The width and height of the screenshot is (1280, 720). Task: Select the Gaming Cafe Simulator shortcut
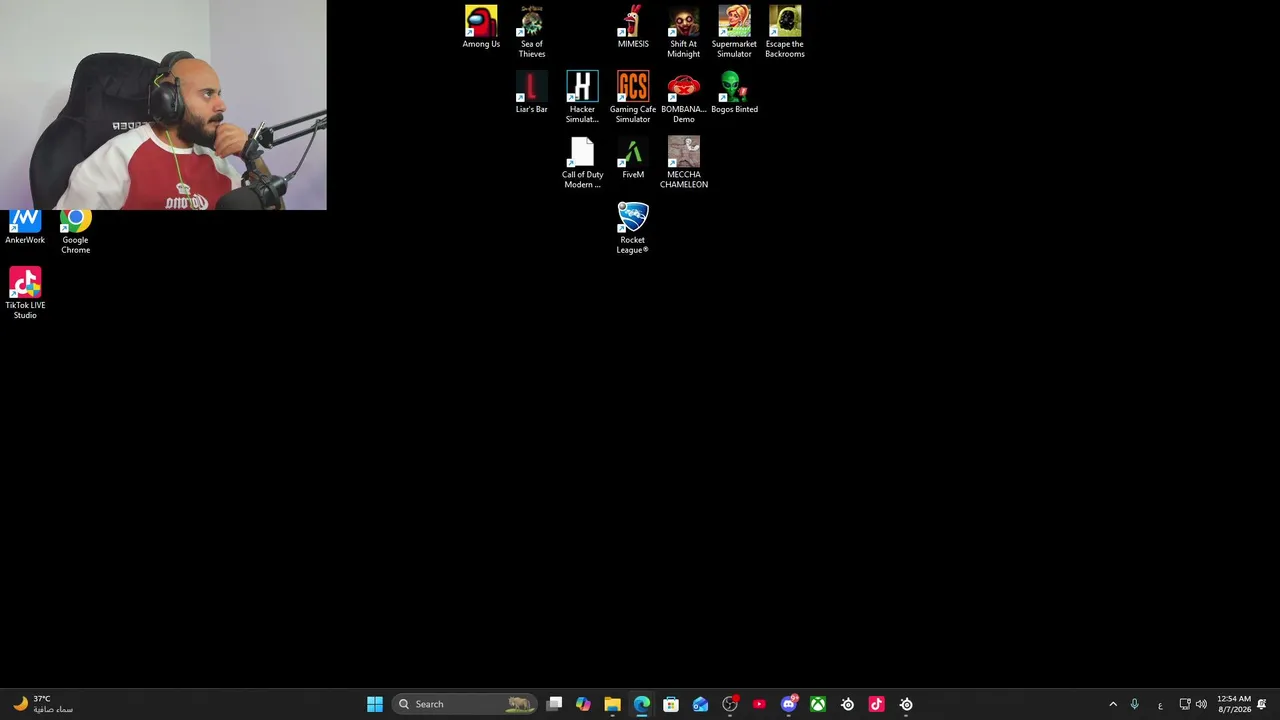coord(633,97)
